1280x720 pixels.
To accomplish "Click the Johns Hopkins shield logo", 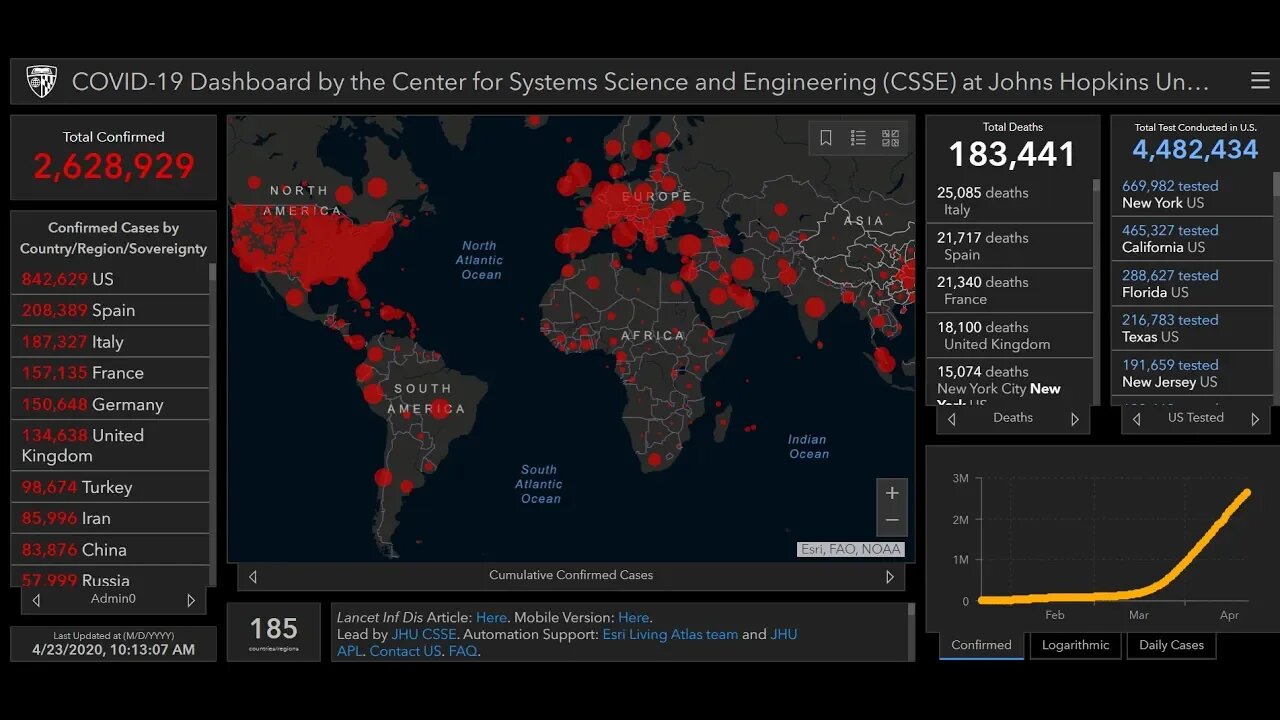I will [x=41, y=81].
